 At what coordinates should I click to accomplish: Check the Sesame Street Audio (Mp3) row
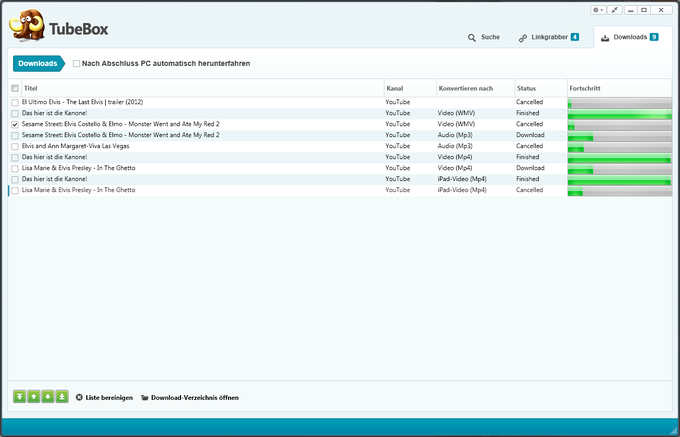pyautogui.click(x=15, y=136)
